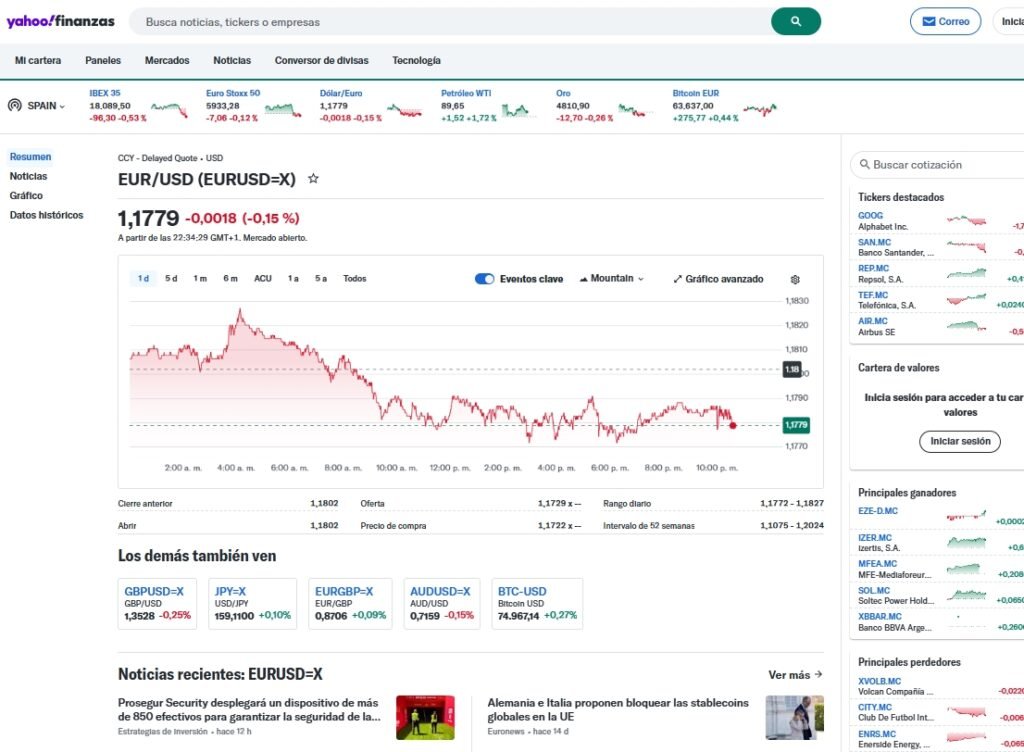Click the Prosegur news thumbnail image

[425, 717]
